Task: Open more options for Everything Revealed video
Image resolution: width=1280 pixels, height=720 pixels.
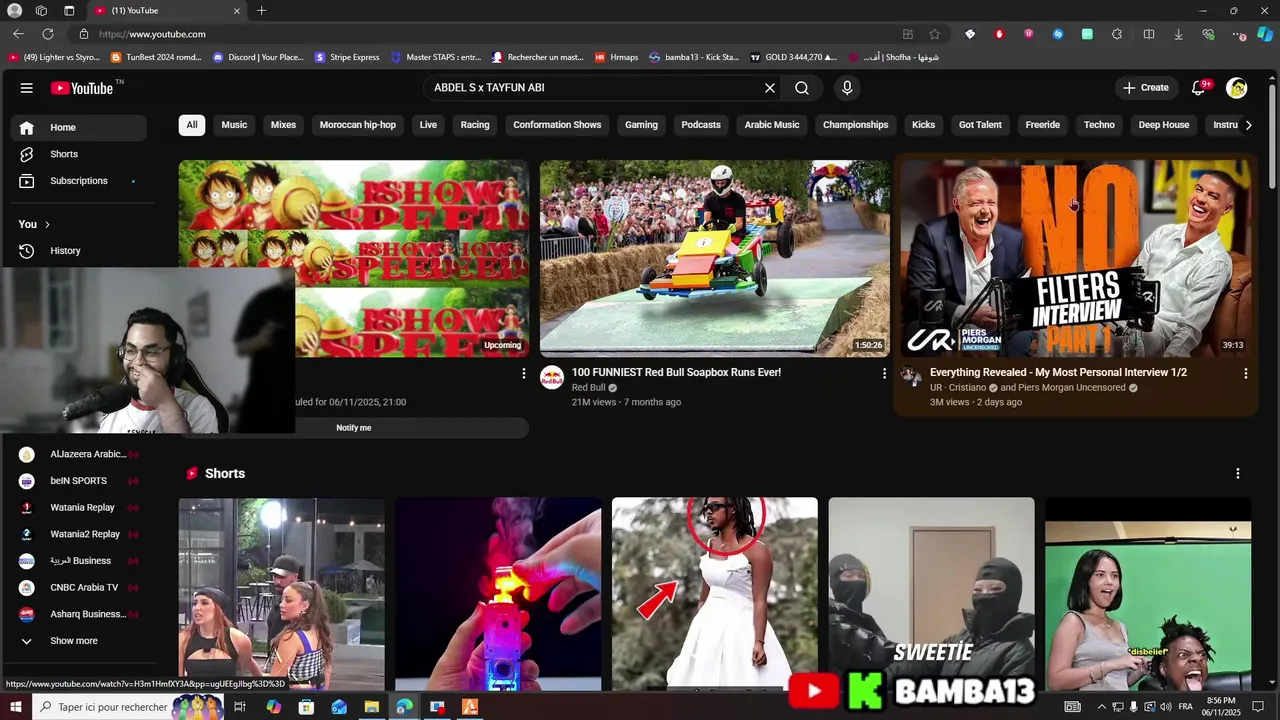Action: point(1245,373)
